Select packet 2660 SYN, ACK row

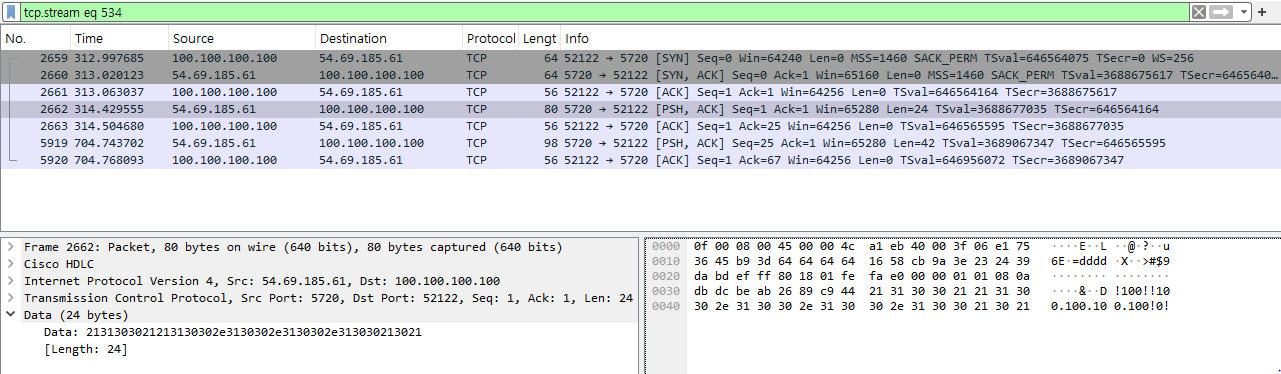[x=640, y=75]
